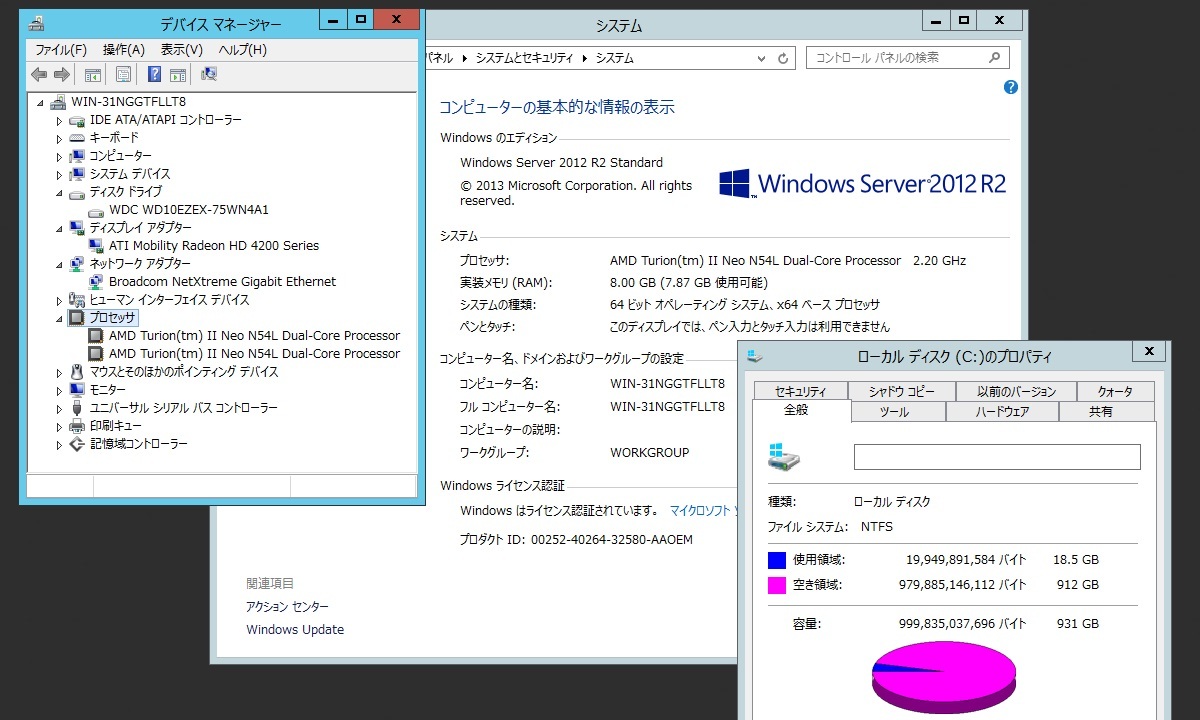Open the ファイル(F) menu
Screen dimensions: 1200x720
pos(61,50)
